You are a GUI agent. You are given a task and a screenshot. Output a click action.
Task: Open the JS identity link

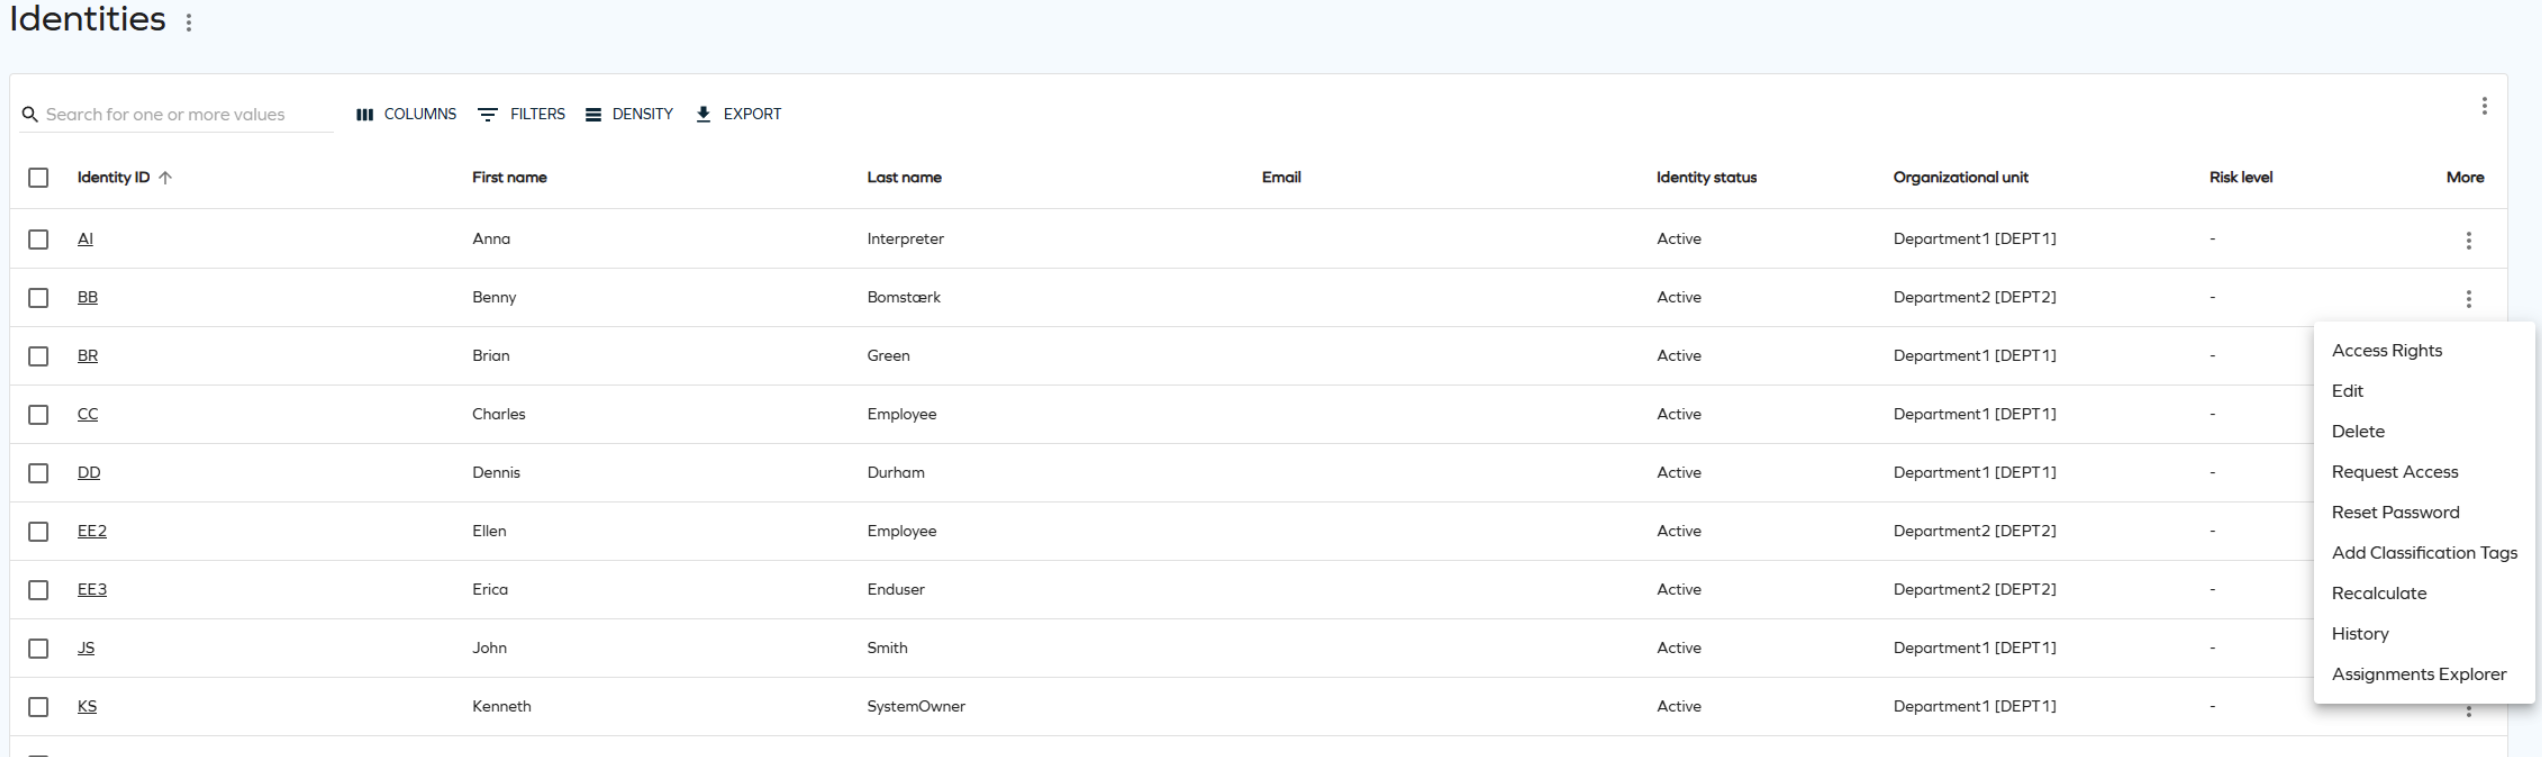(x=86, y=648)
